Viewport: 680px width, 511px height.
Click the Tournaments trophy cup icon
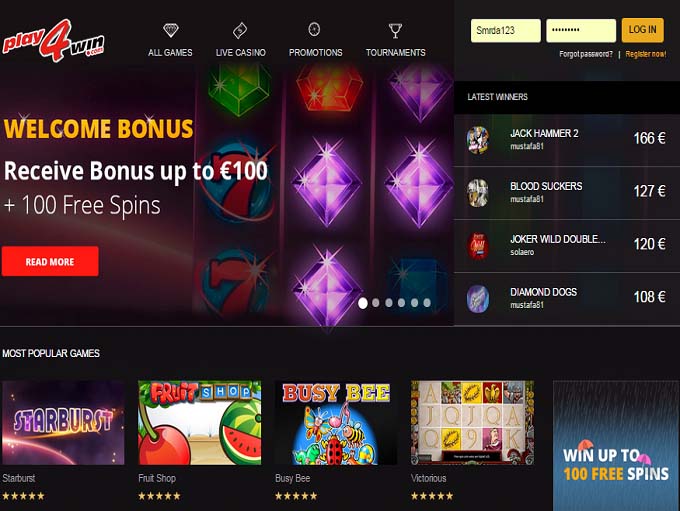(395, 31)
